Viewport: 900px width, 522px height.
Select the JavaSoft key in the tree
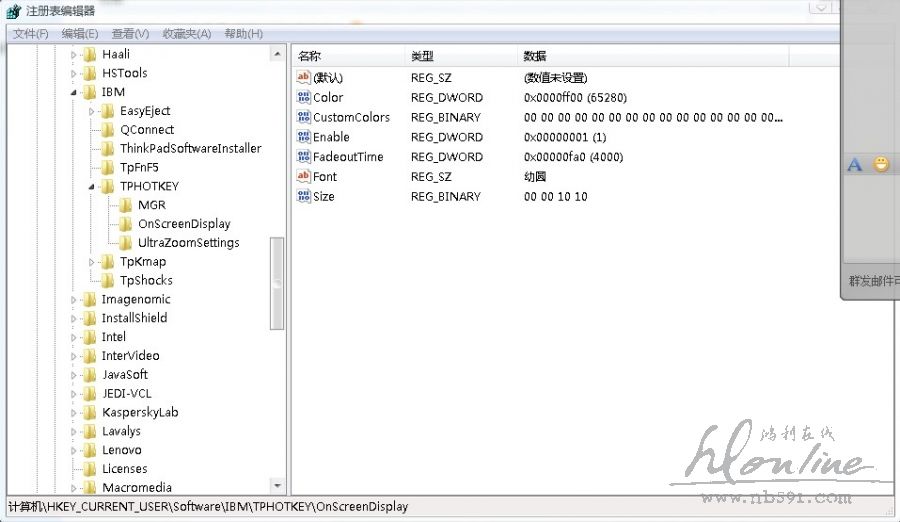[x=125, y=375]
